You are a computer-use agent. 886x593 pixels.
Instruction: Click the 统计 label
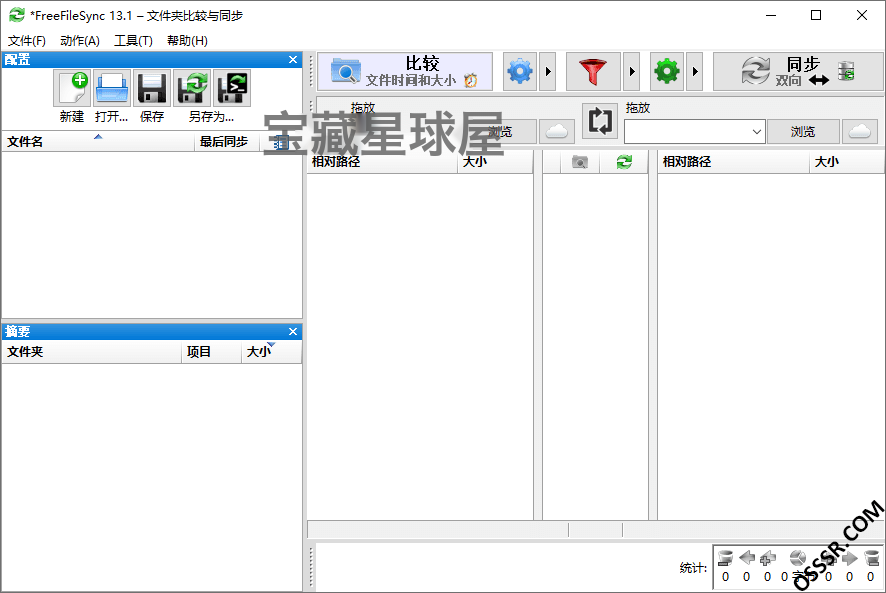click(693, 568)
